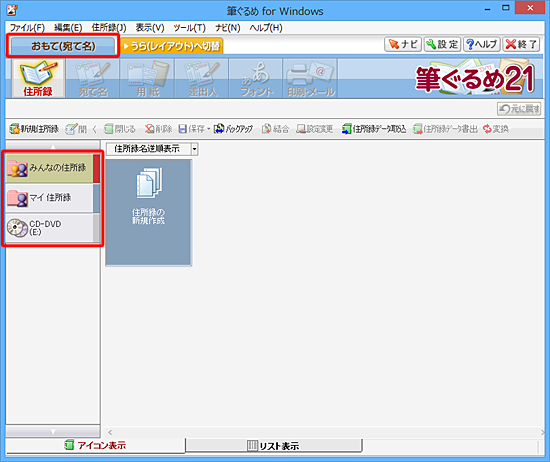This screenshot has width=550, height=462.
Task: Expand sidebar list down arrow
Action: point(53,431)
